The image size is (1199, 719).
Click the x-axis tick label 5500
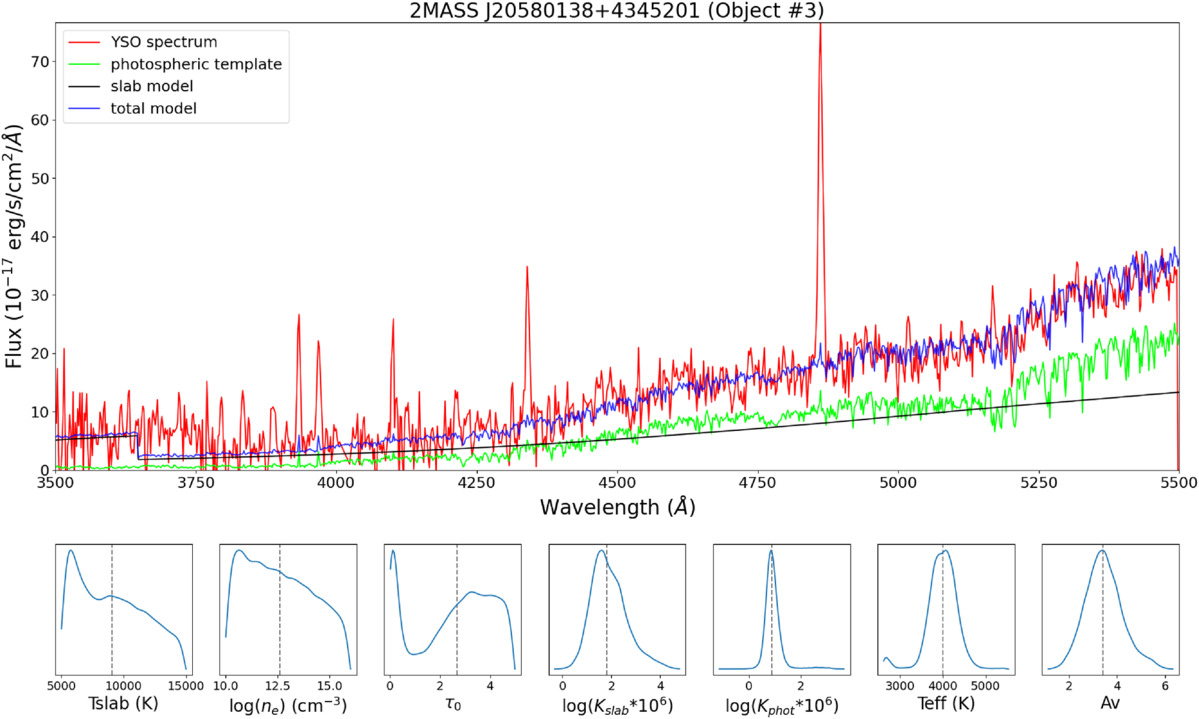click(1178, 483)
